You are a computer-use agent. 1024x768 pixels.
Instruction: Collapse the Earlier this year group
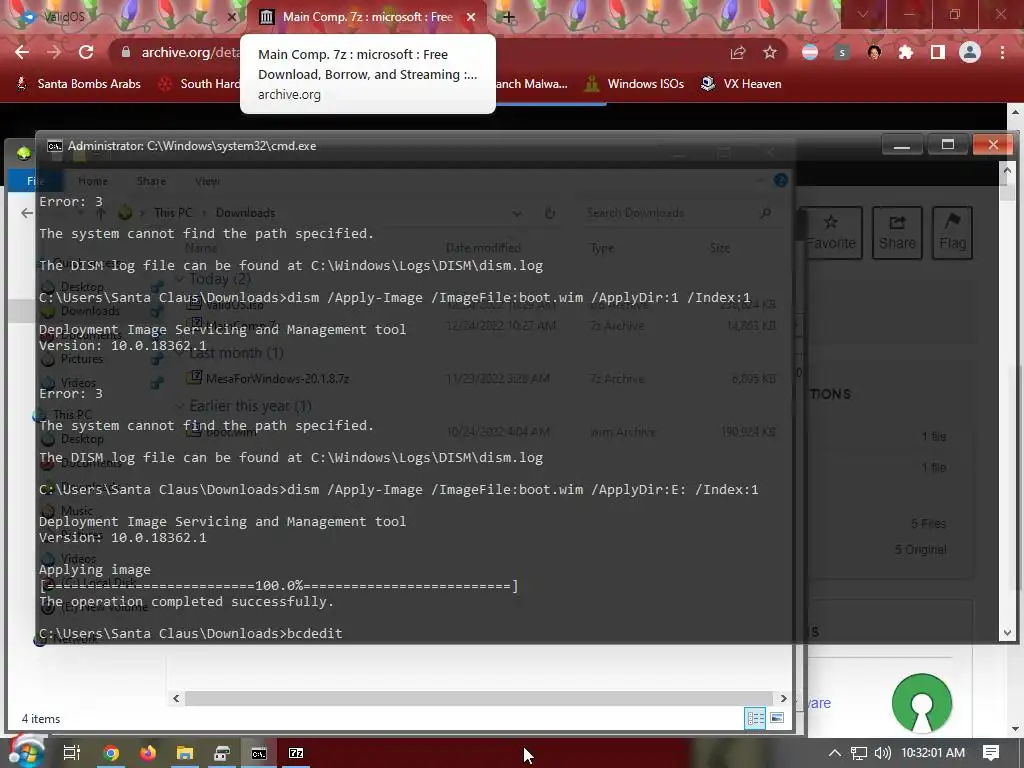180,406
